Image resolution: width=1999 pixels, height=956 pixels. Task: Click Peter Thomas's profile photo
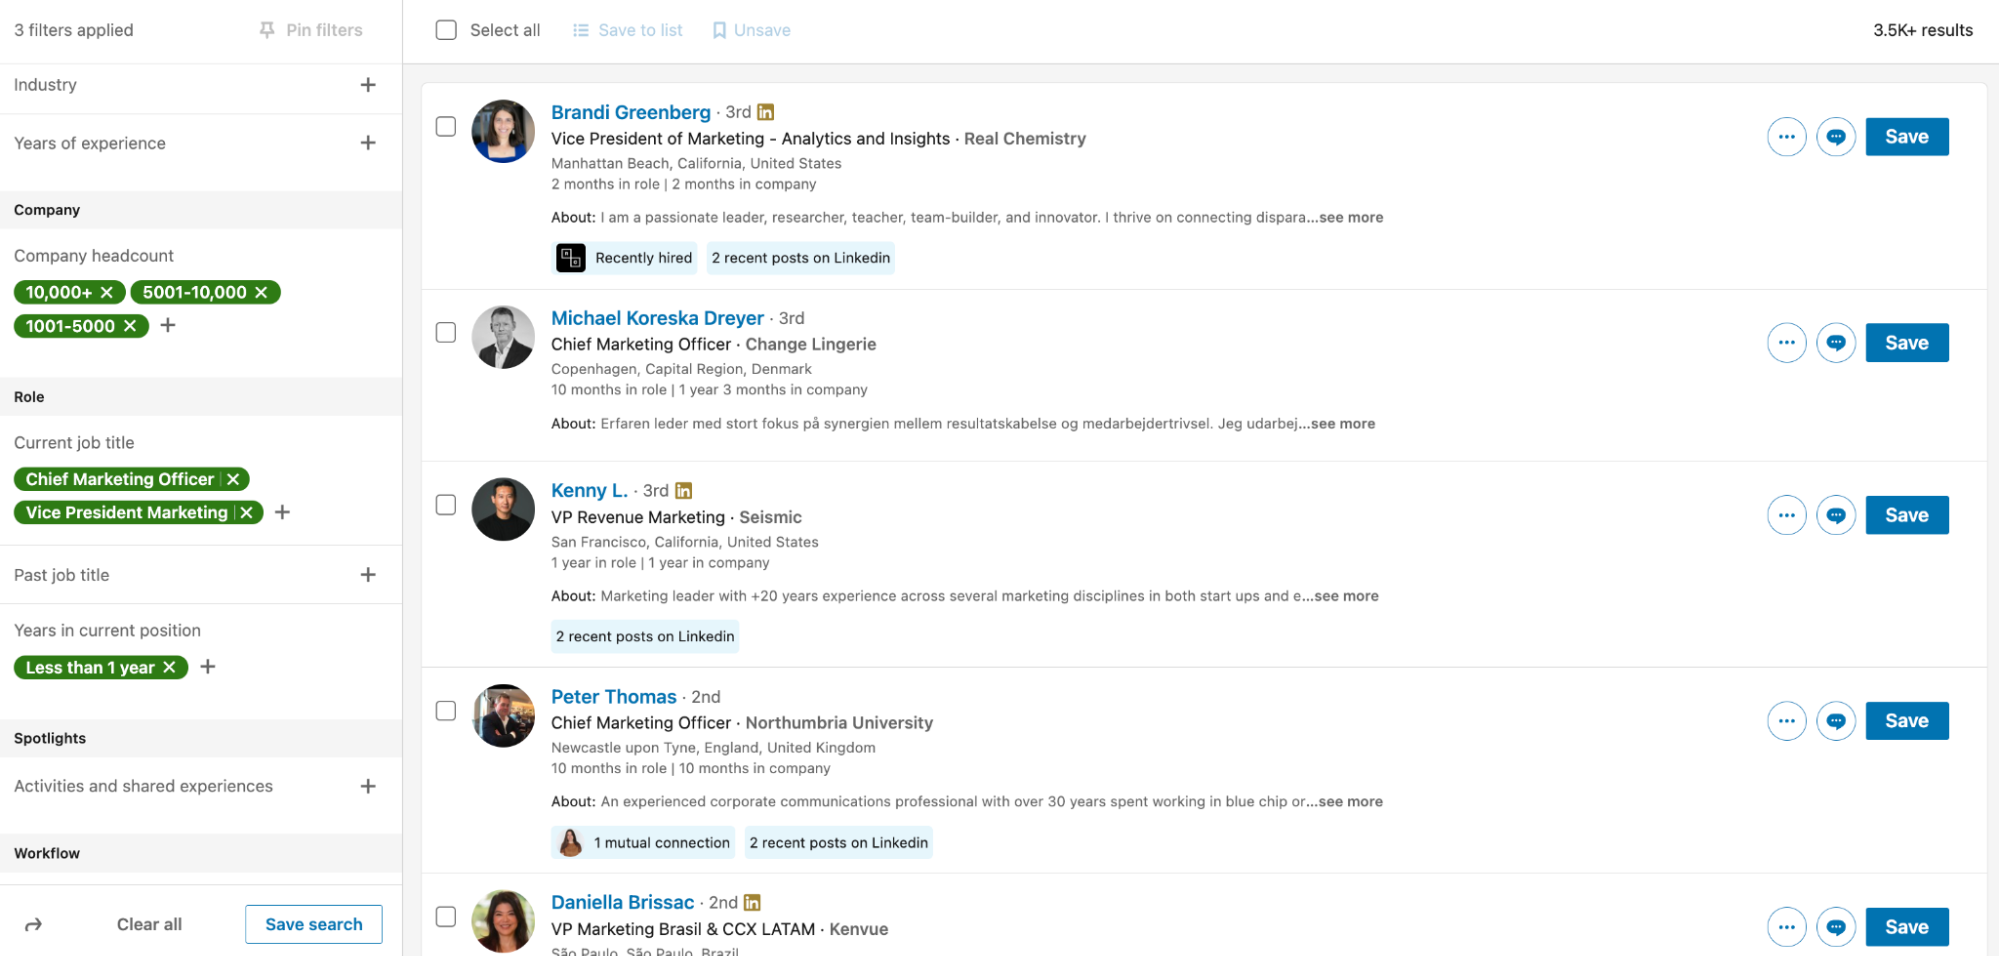click(x=503, y=716)
